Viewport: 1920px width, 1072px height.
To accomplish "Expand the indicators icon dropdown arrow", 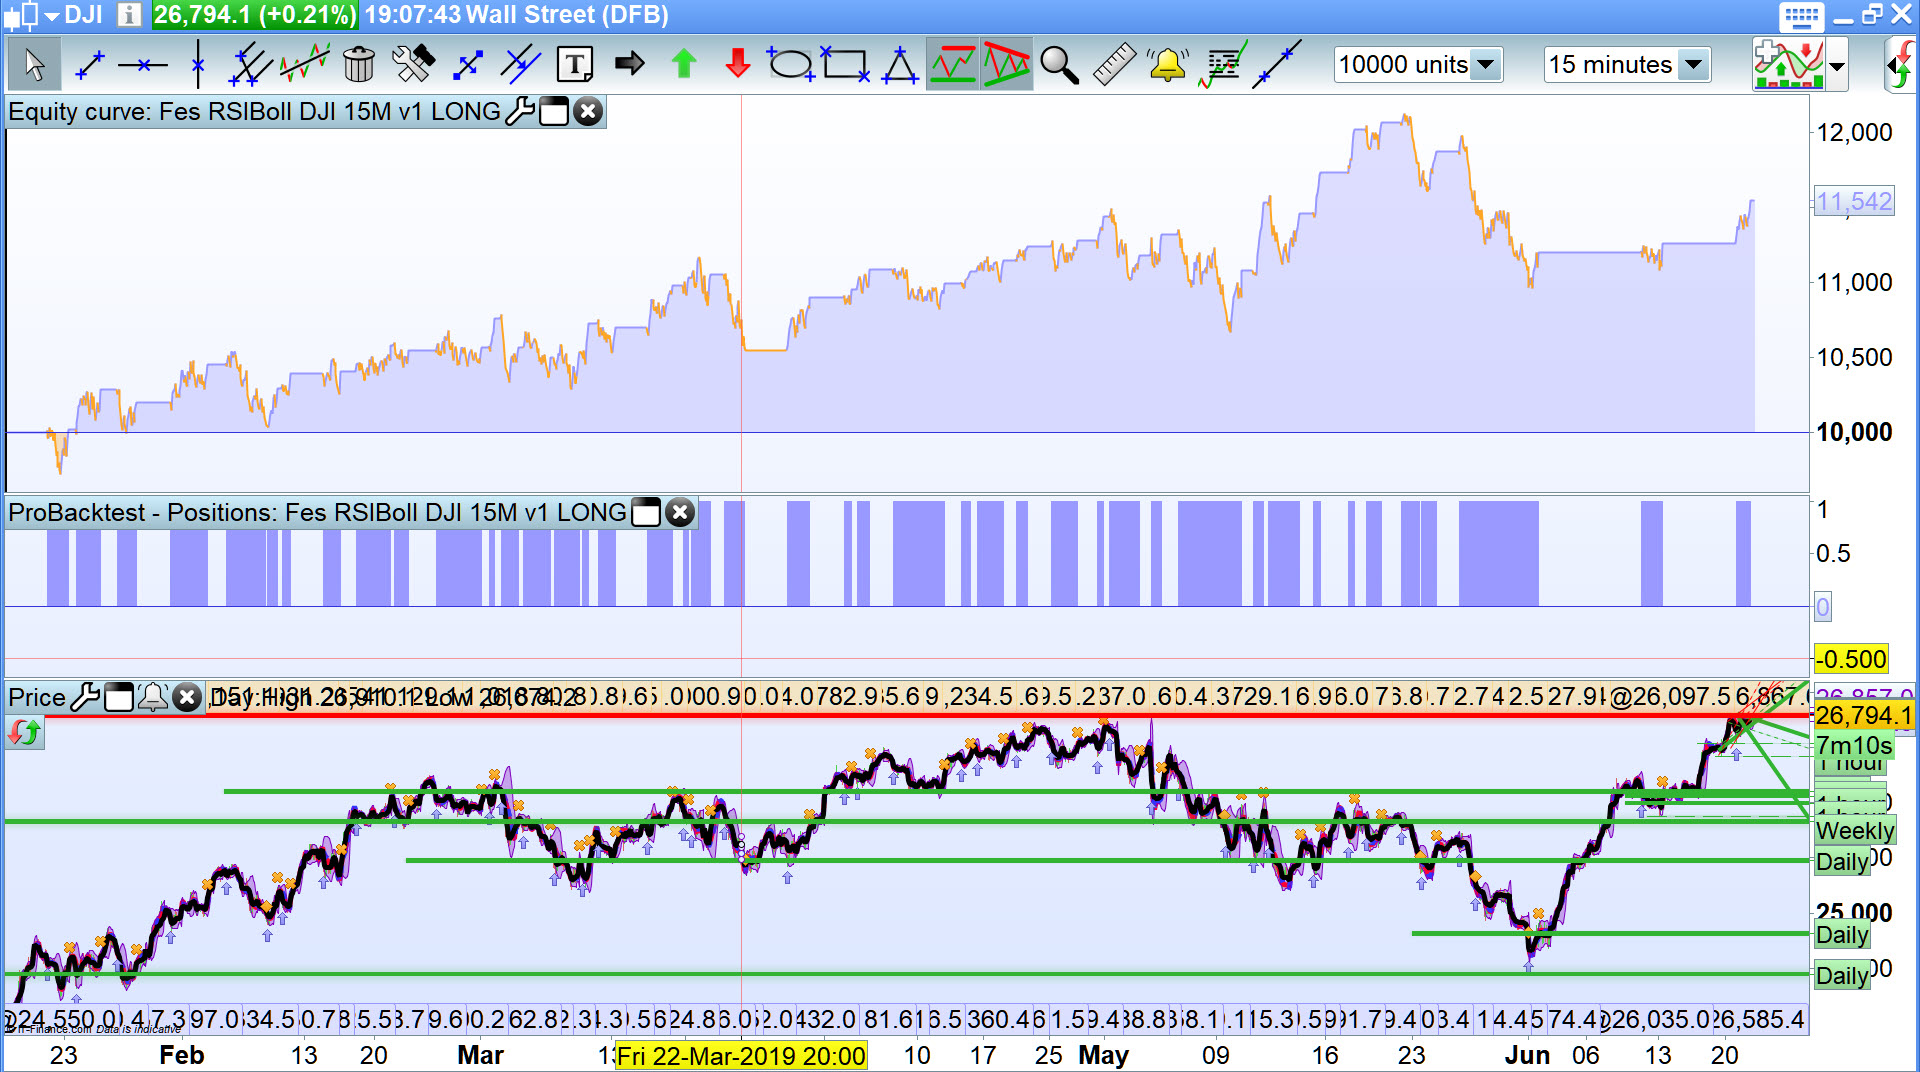I will [x=1837, y=66].
